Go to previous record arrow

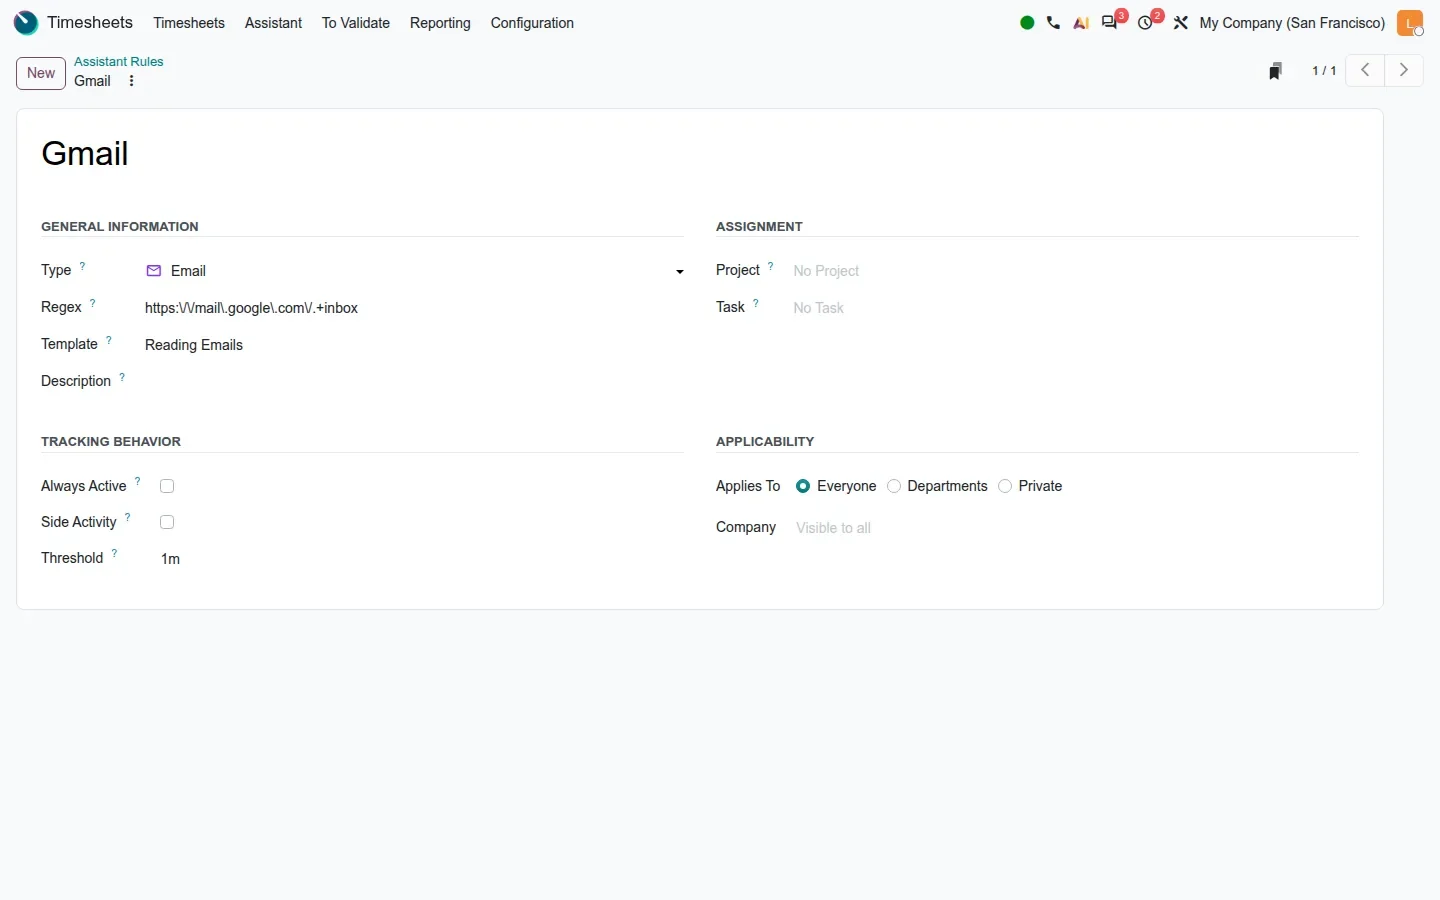pyautogui.click(x=1365, y=70)
